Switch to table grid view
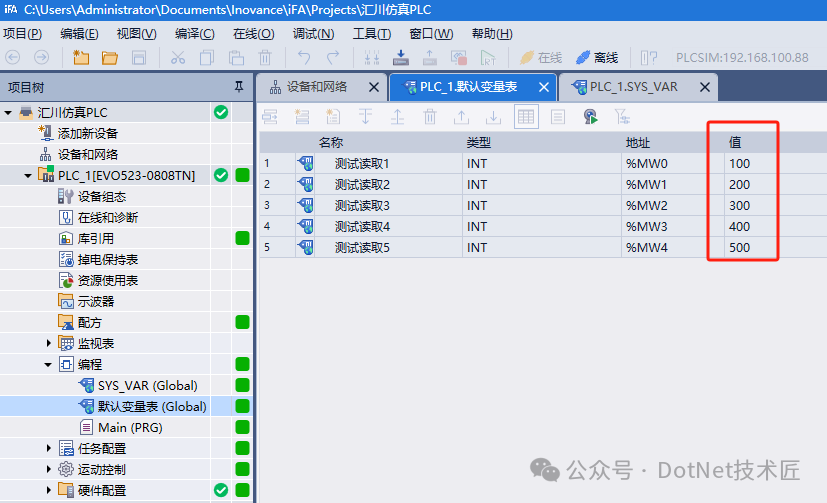This screenshot has width=827, height=503. click(x=526, y=117)
